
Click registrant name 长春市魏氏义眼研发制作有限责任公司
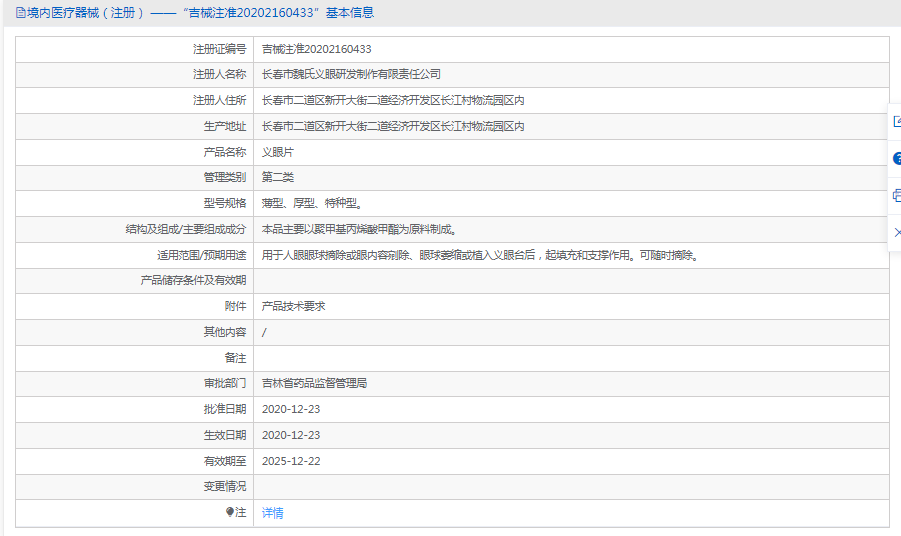(351, 74)
